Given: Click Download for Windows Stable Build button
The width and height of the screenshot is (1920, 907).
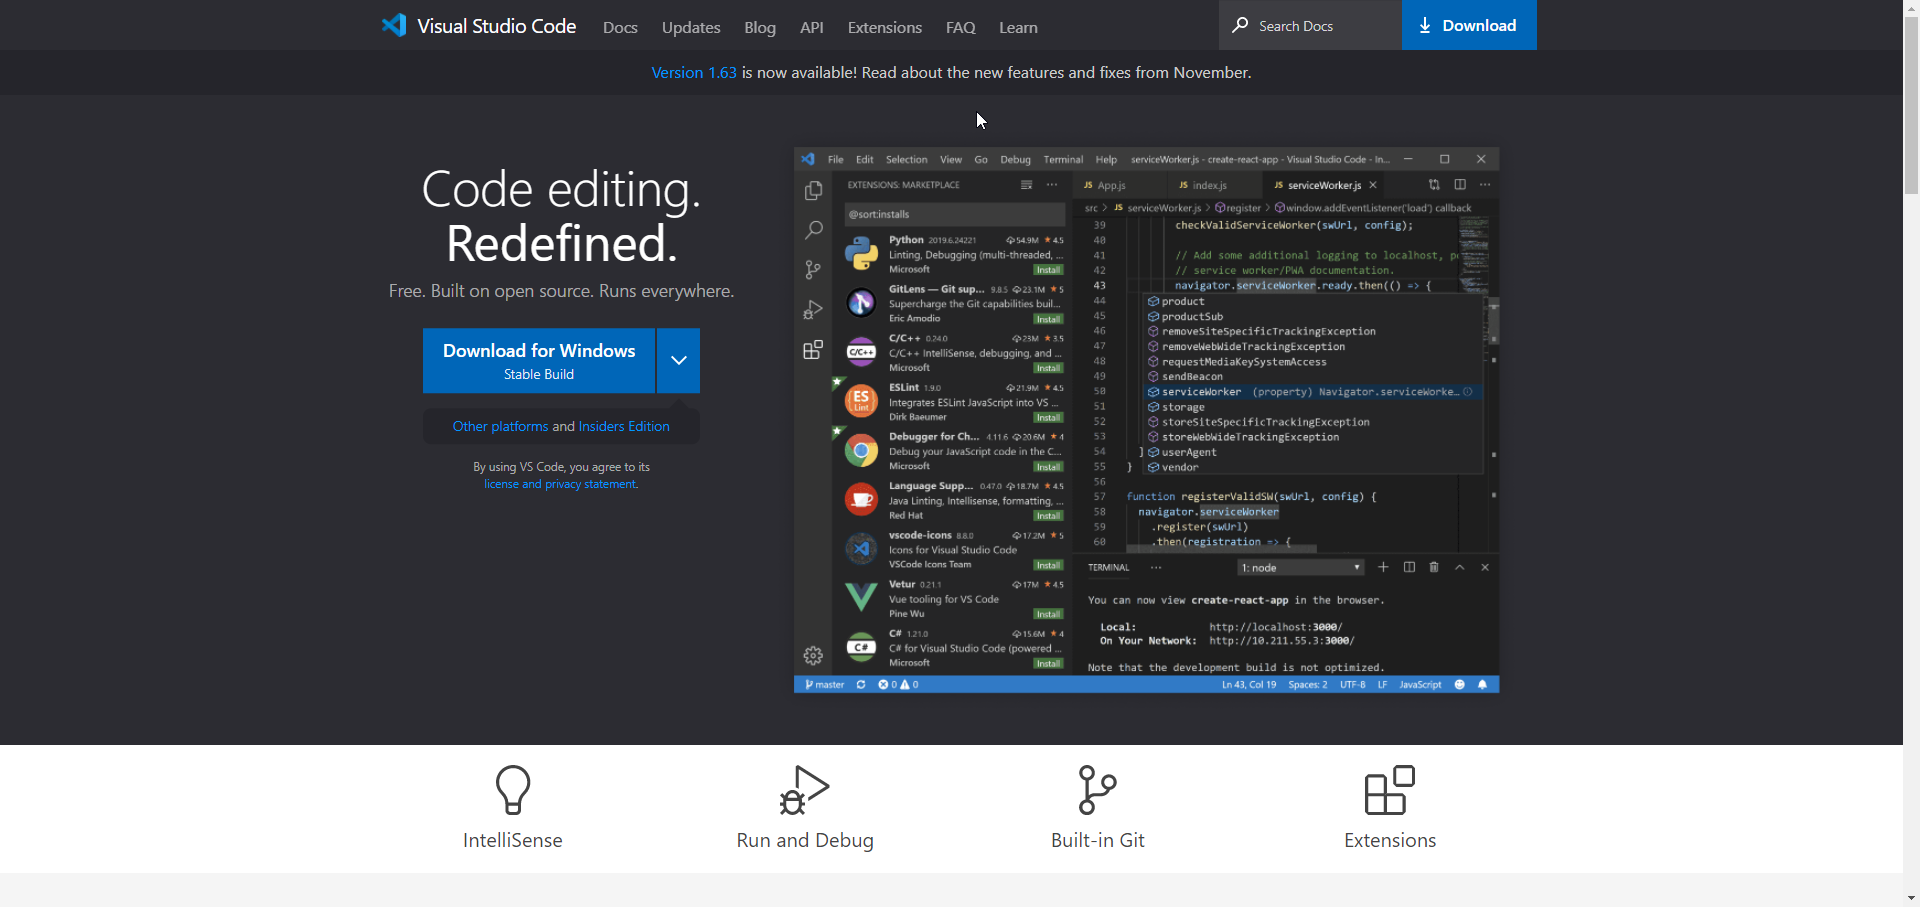Looking at the screenshot, I should 539,361.
